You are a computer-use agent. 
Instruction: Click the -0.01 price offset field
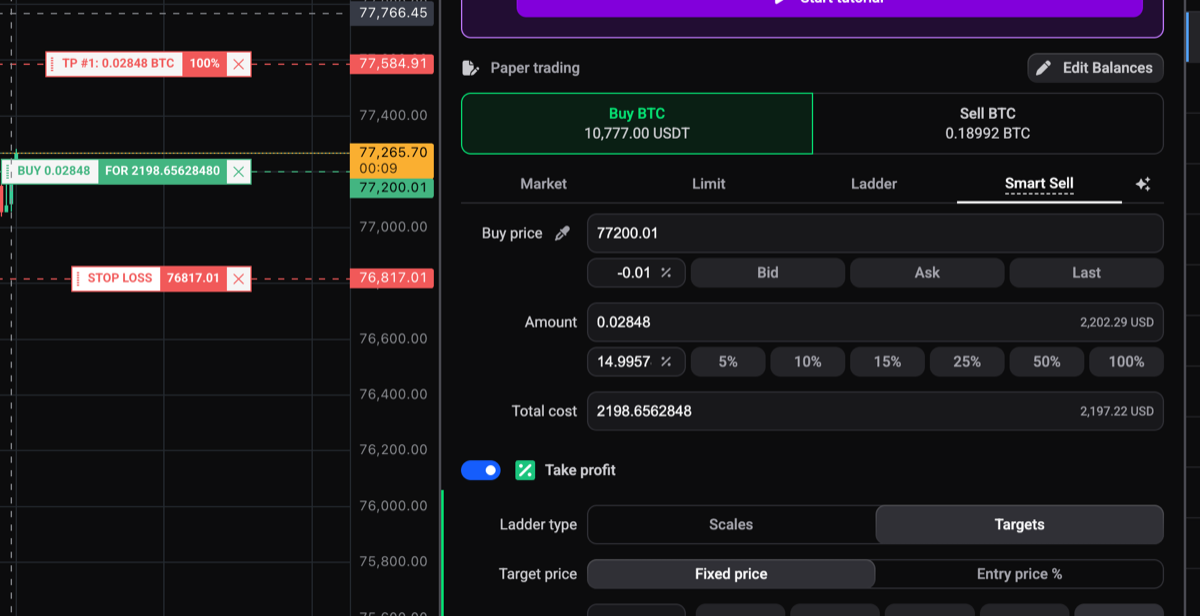[636, 272]
